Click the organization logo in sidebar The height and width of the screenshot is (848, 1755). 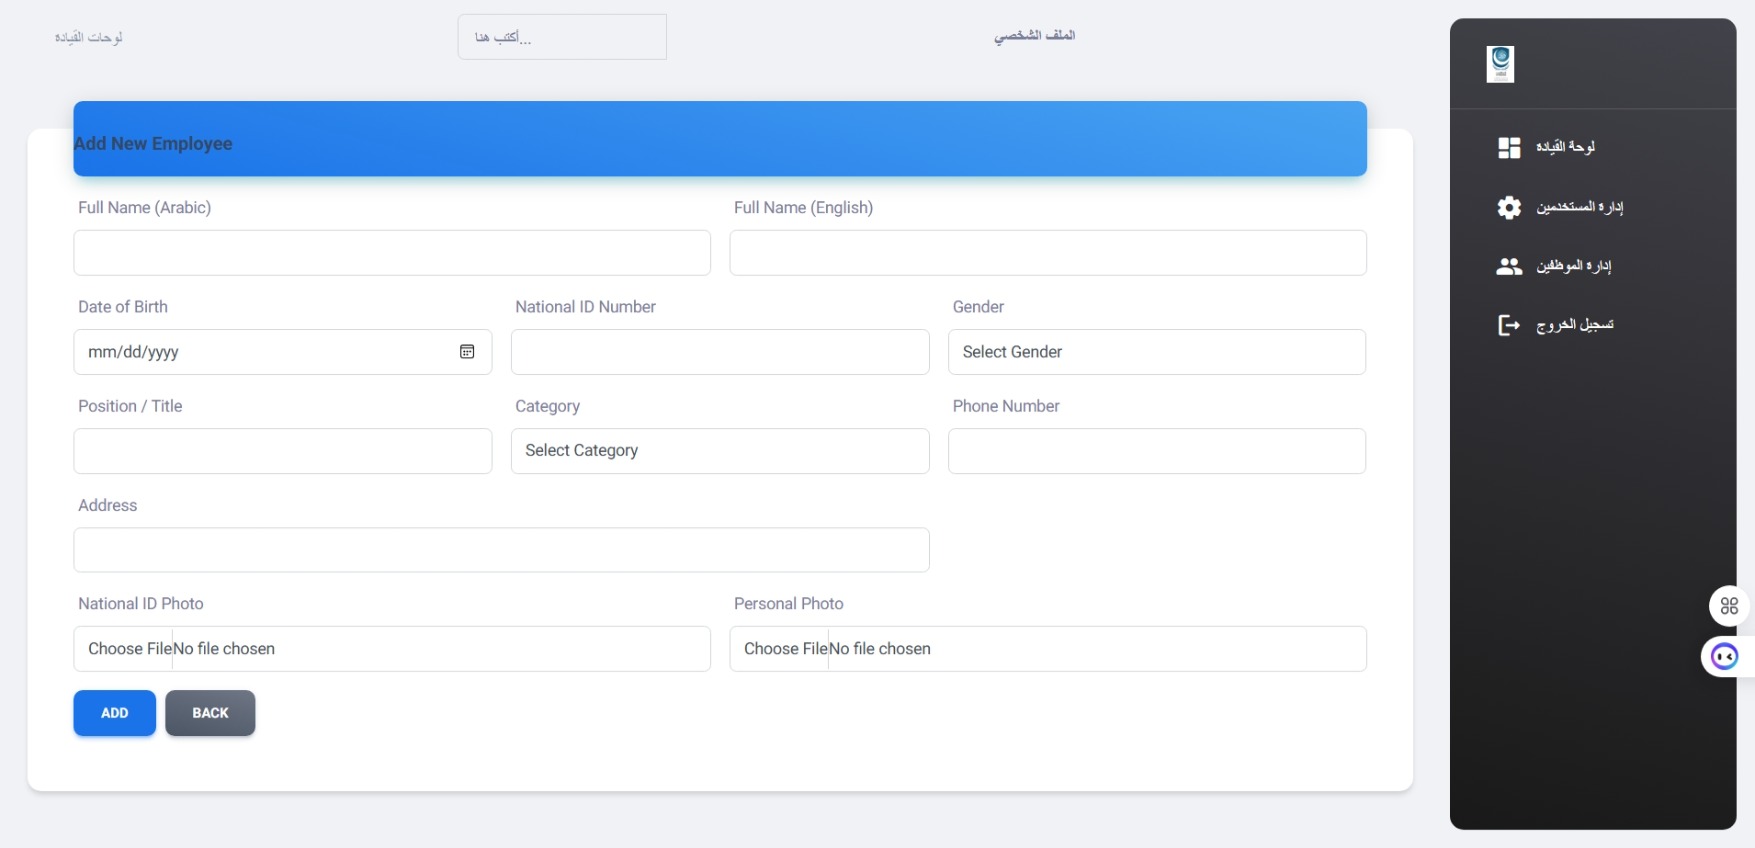[x=1500, y=64]
